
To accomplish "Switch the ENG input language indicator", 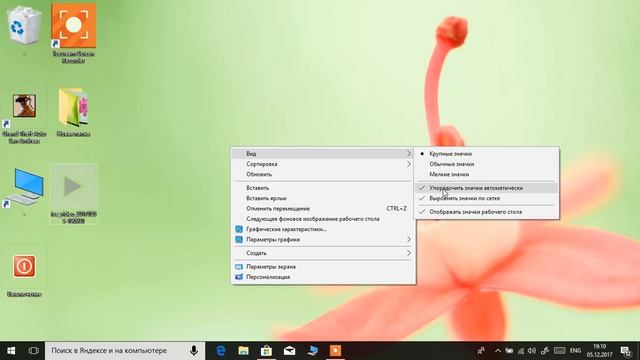I will coord(576,351).
